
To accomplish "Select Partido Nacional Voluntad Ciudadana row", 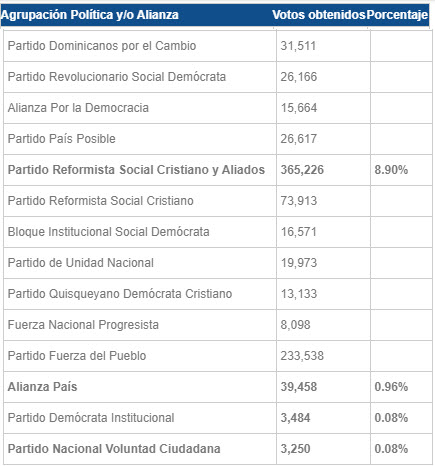I will [x=218, y=449].
